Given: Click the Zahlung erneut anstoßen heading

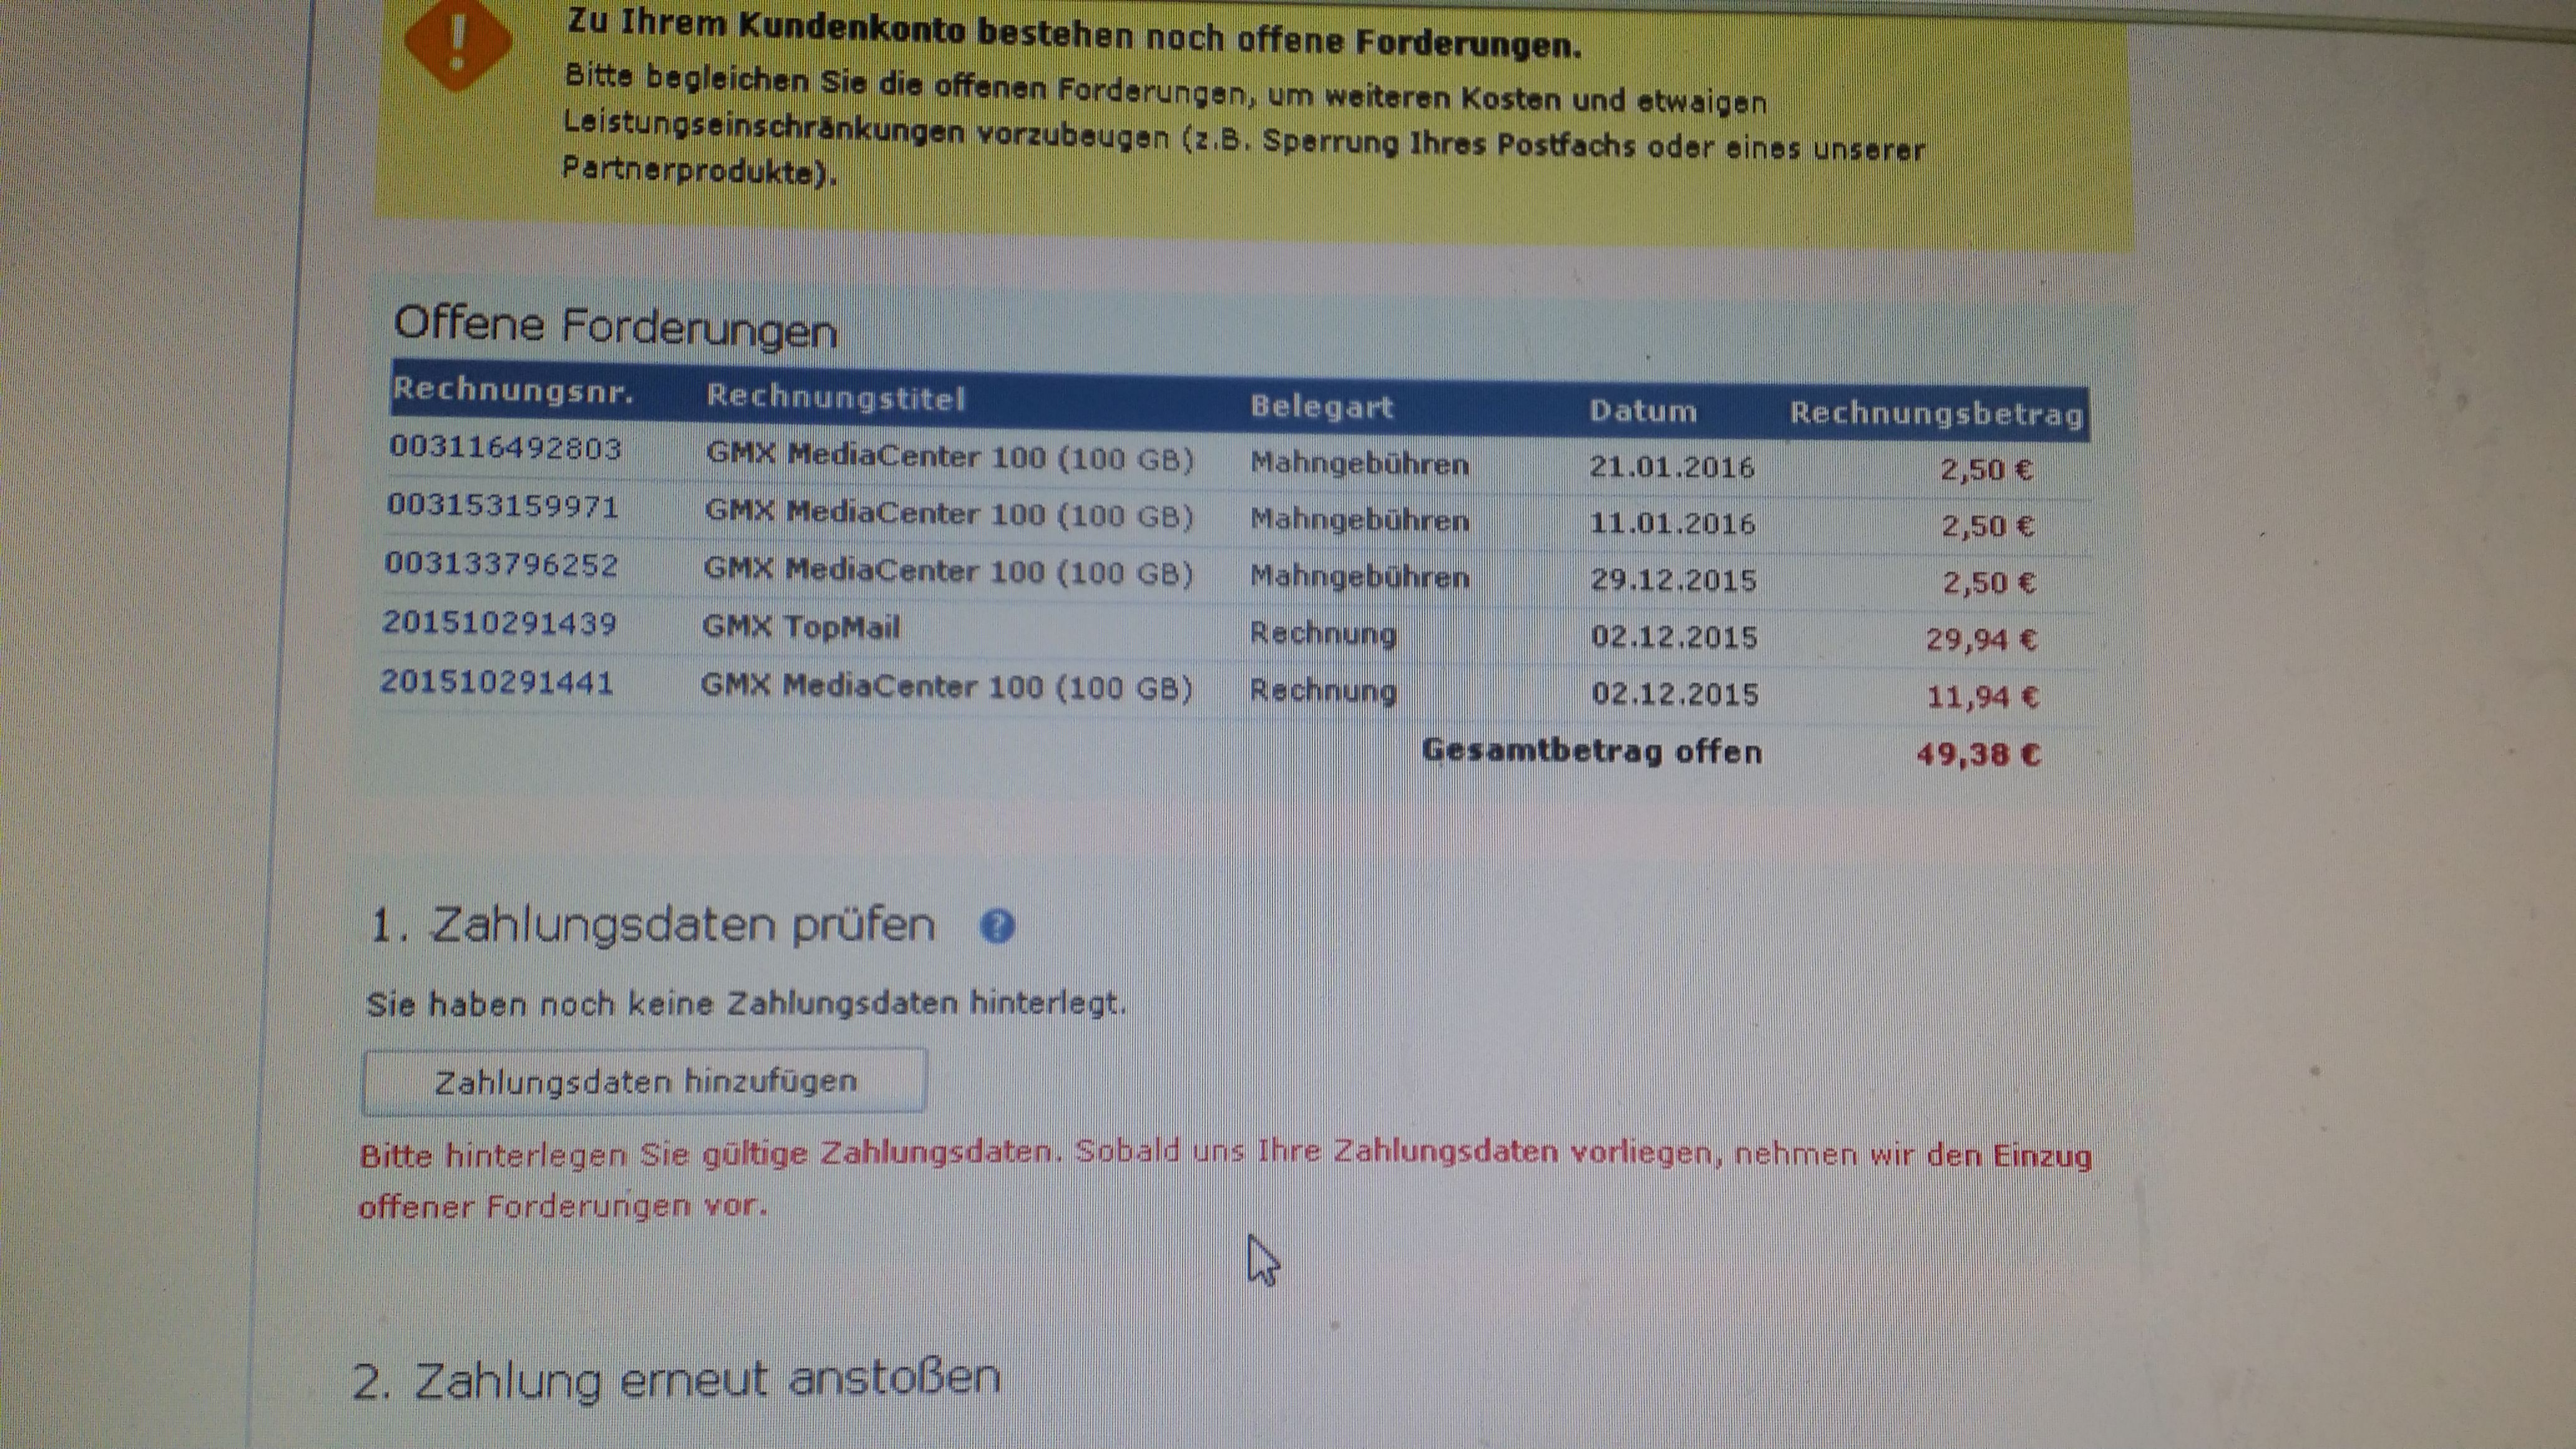Looking at the screenshot, I should coord(677,1379).
